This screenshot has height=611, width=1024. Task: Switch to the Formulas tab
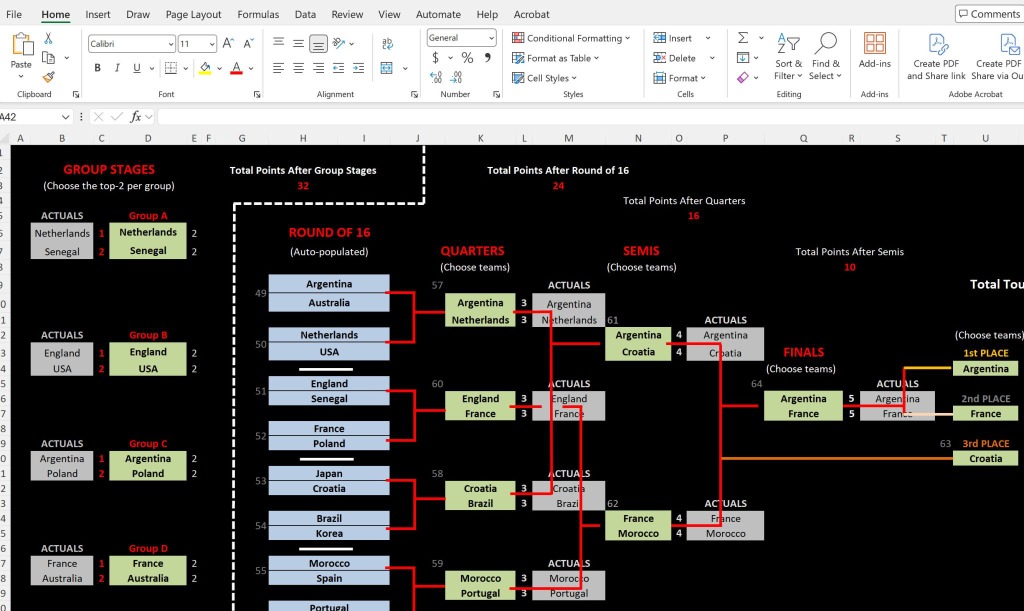[258, 14]
